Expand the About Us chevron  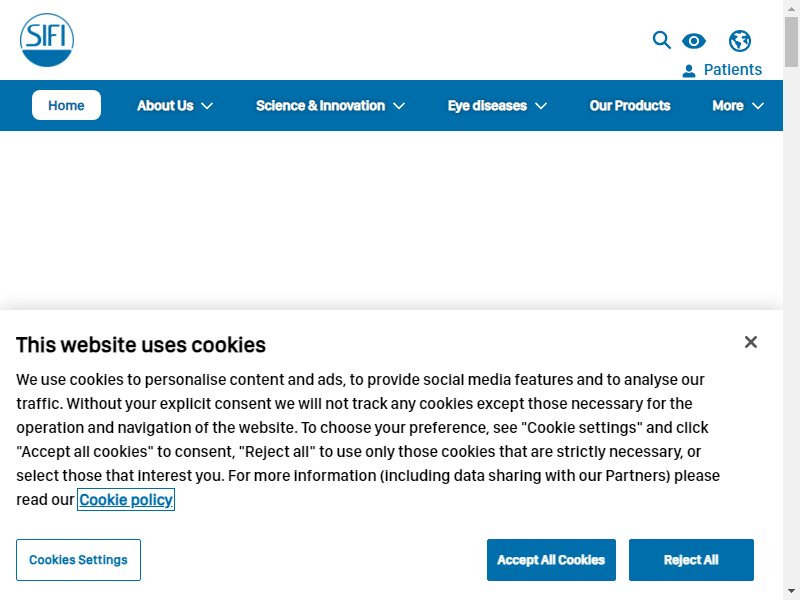(x=207, y=106)
